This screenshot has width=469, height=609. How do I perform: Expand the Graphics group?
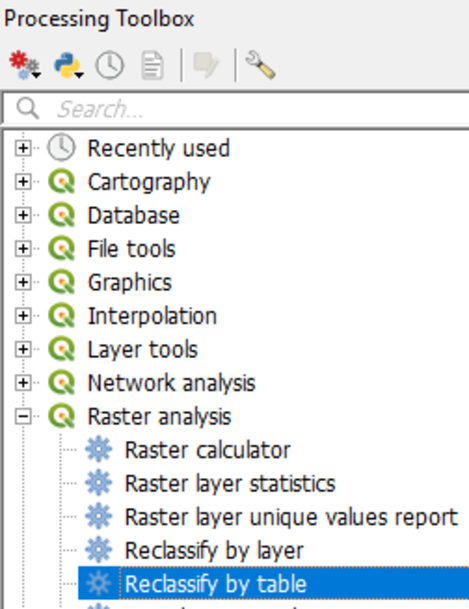(23, 282)
